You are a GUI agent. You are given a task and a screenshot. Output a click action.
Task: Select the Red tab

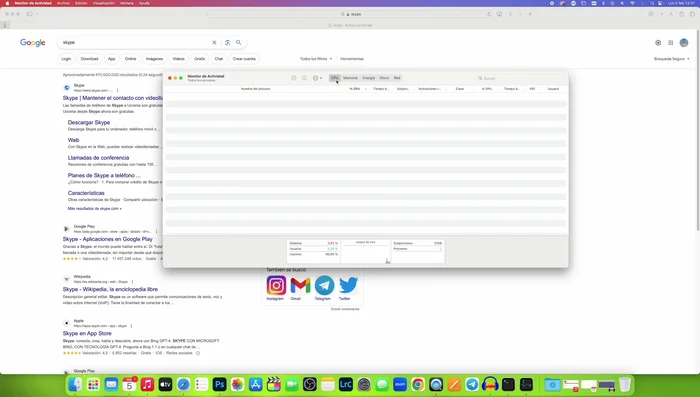tap(397, 78)
